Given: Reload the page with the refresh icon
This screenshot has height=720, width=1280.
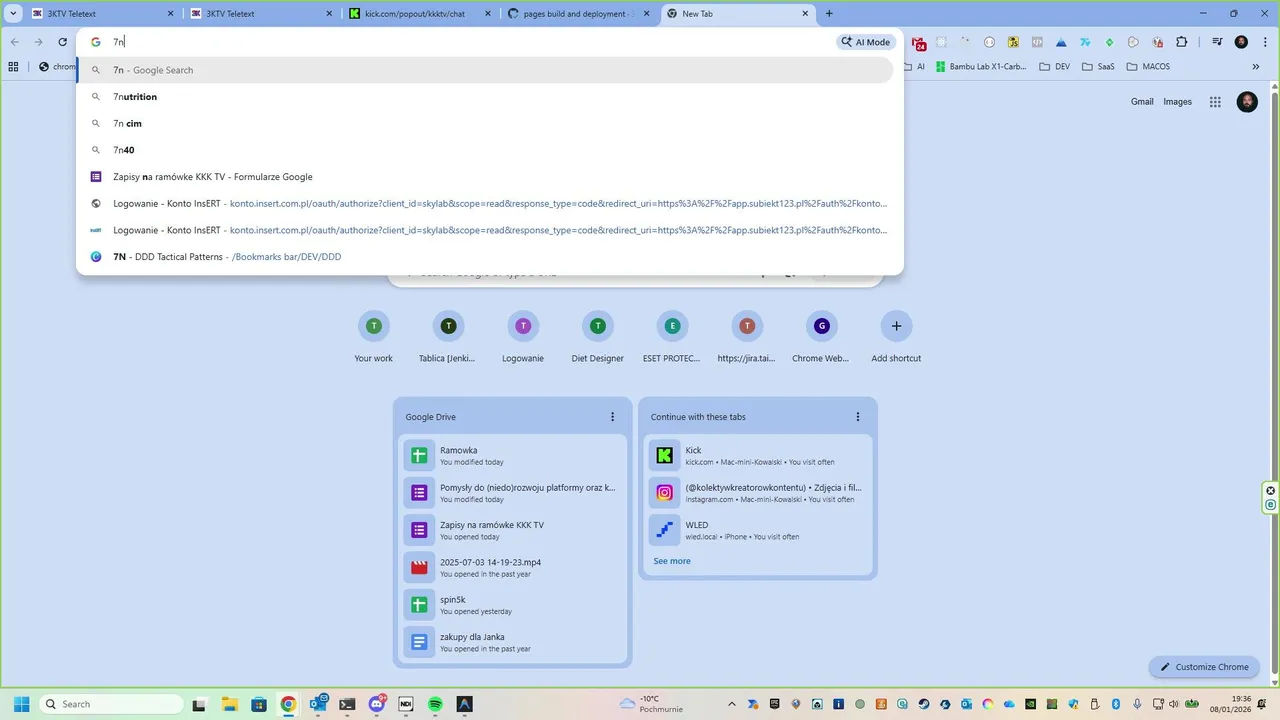Looking at the screenshot, I should (62, 42).
